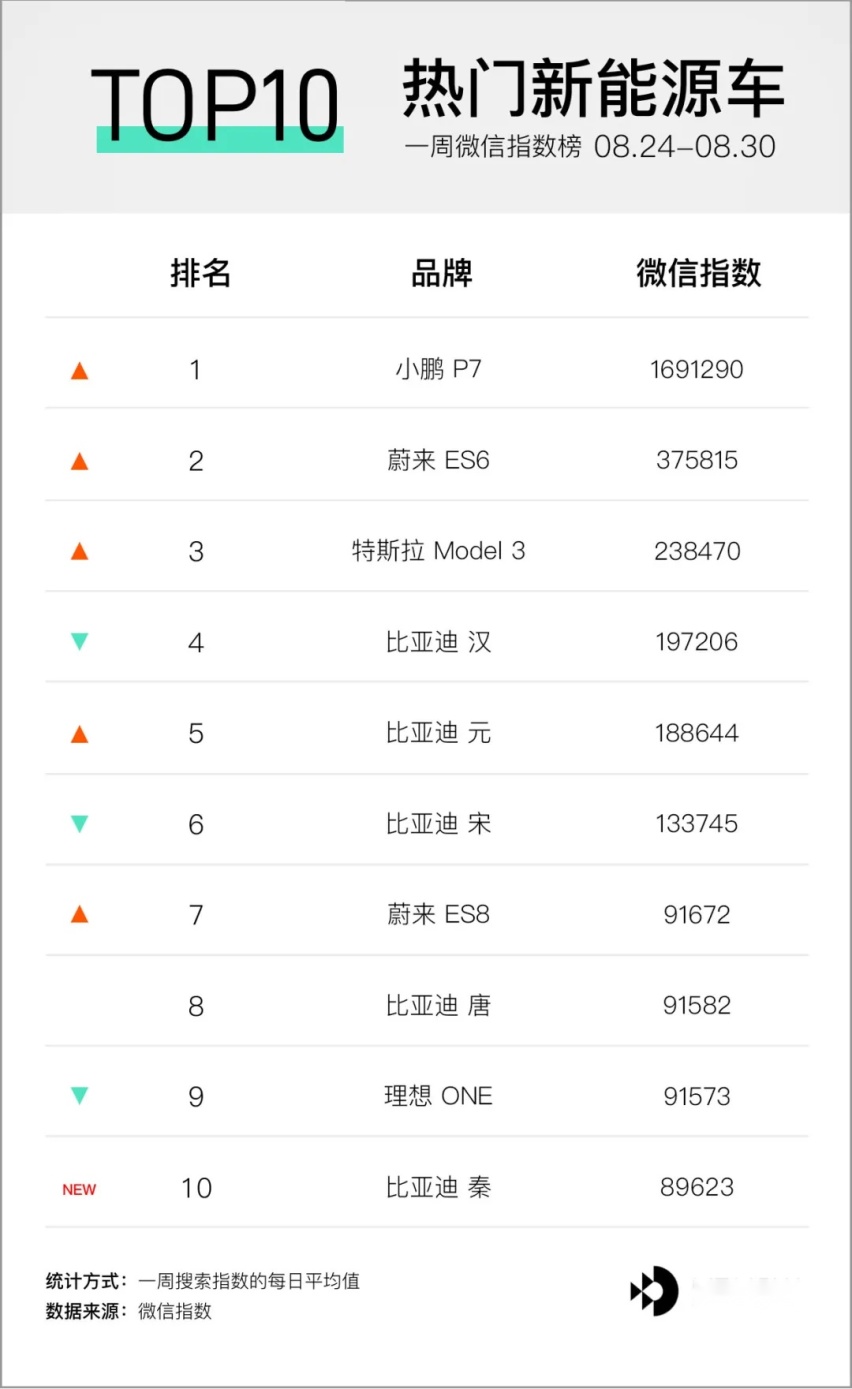Click the 比亚迪 秦 index value 89623
The image size is (852, 1389).
click(697, 1187)
